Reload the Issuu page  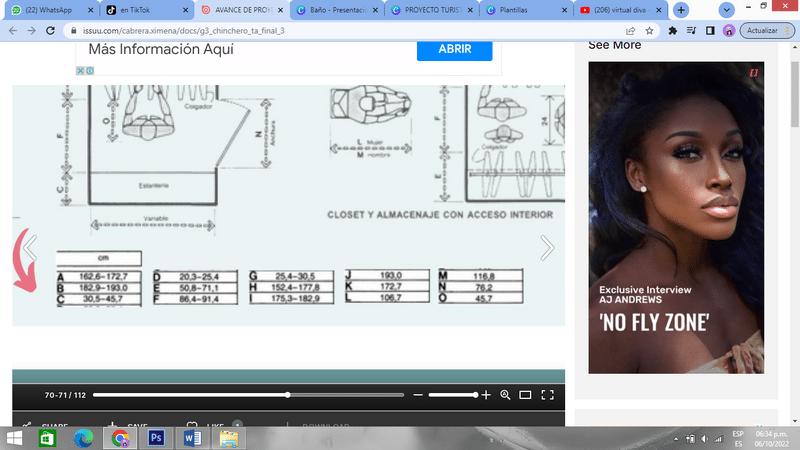coord(50,31)
